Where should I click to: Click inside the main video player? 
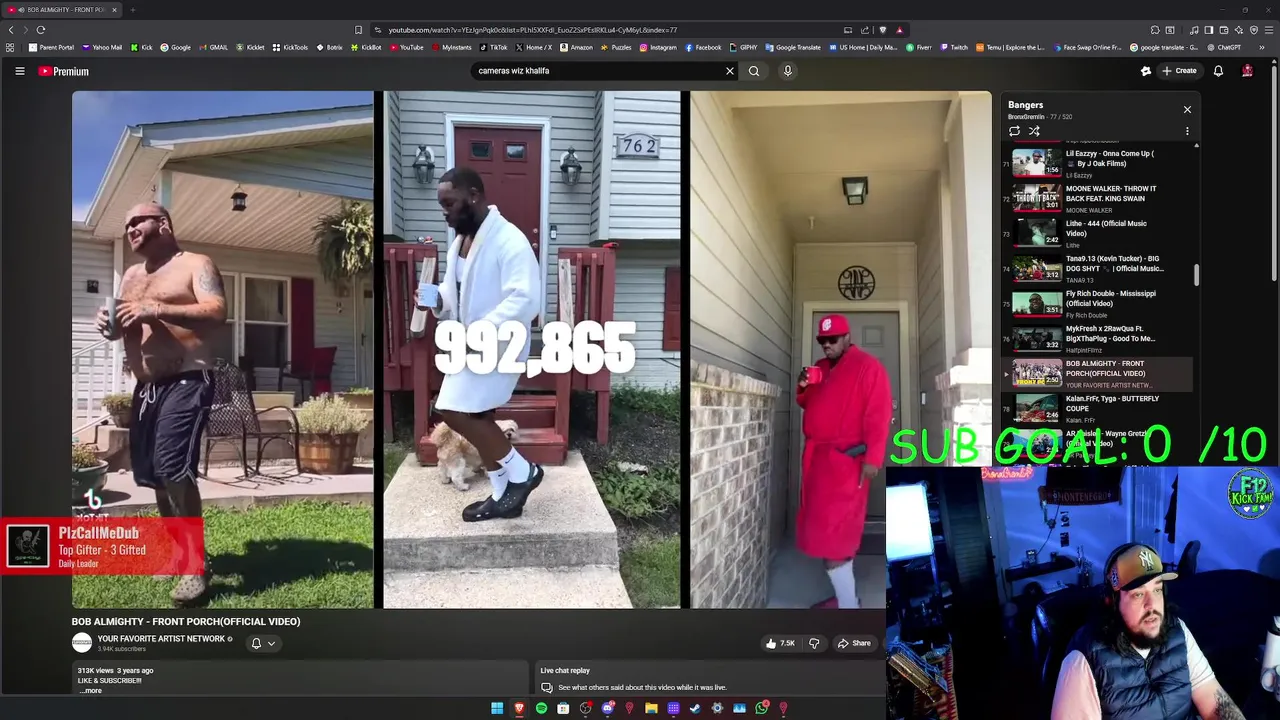[531, 349]
